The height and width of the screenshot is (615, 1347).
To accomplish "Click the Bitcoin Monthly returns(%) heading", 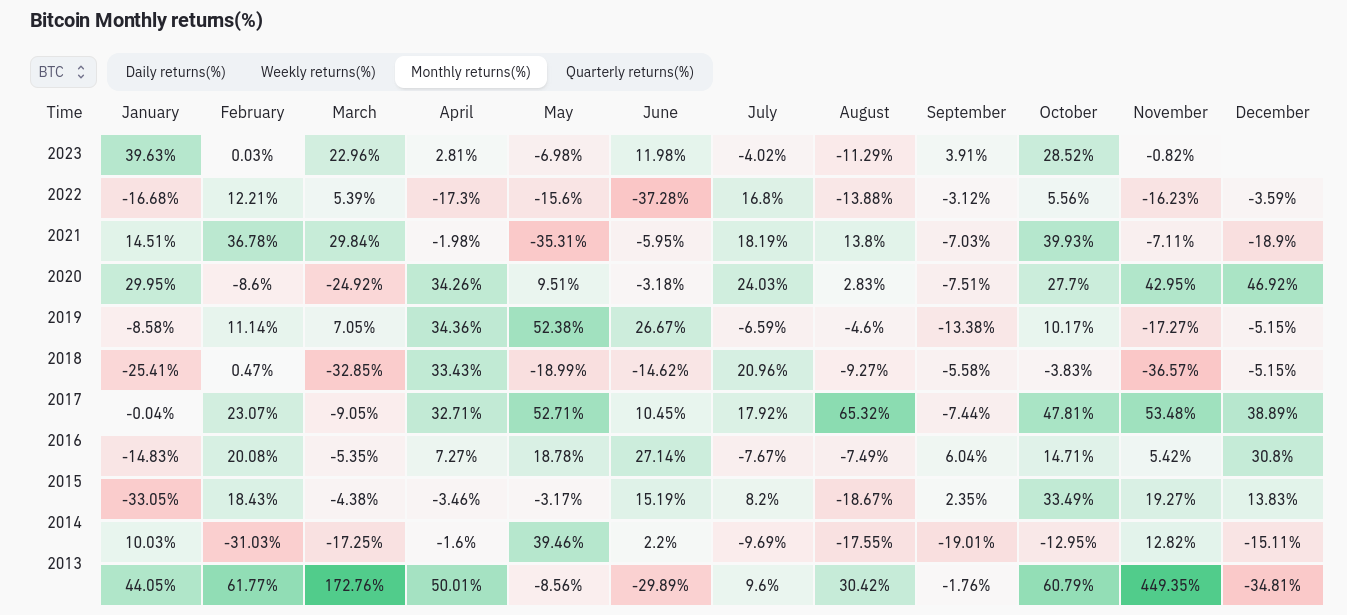I will [146, 20].
